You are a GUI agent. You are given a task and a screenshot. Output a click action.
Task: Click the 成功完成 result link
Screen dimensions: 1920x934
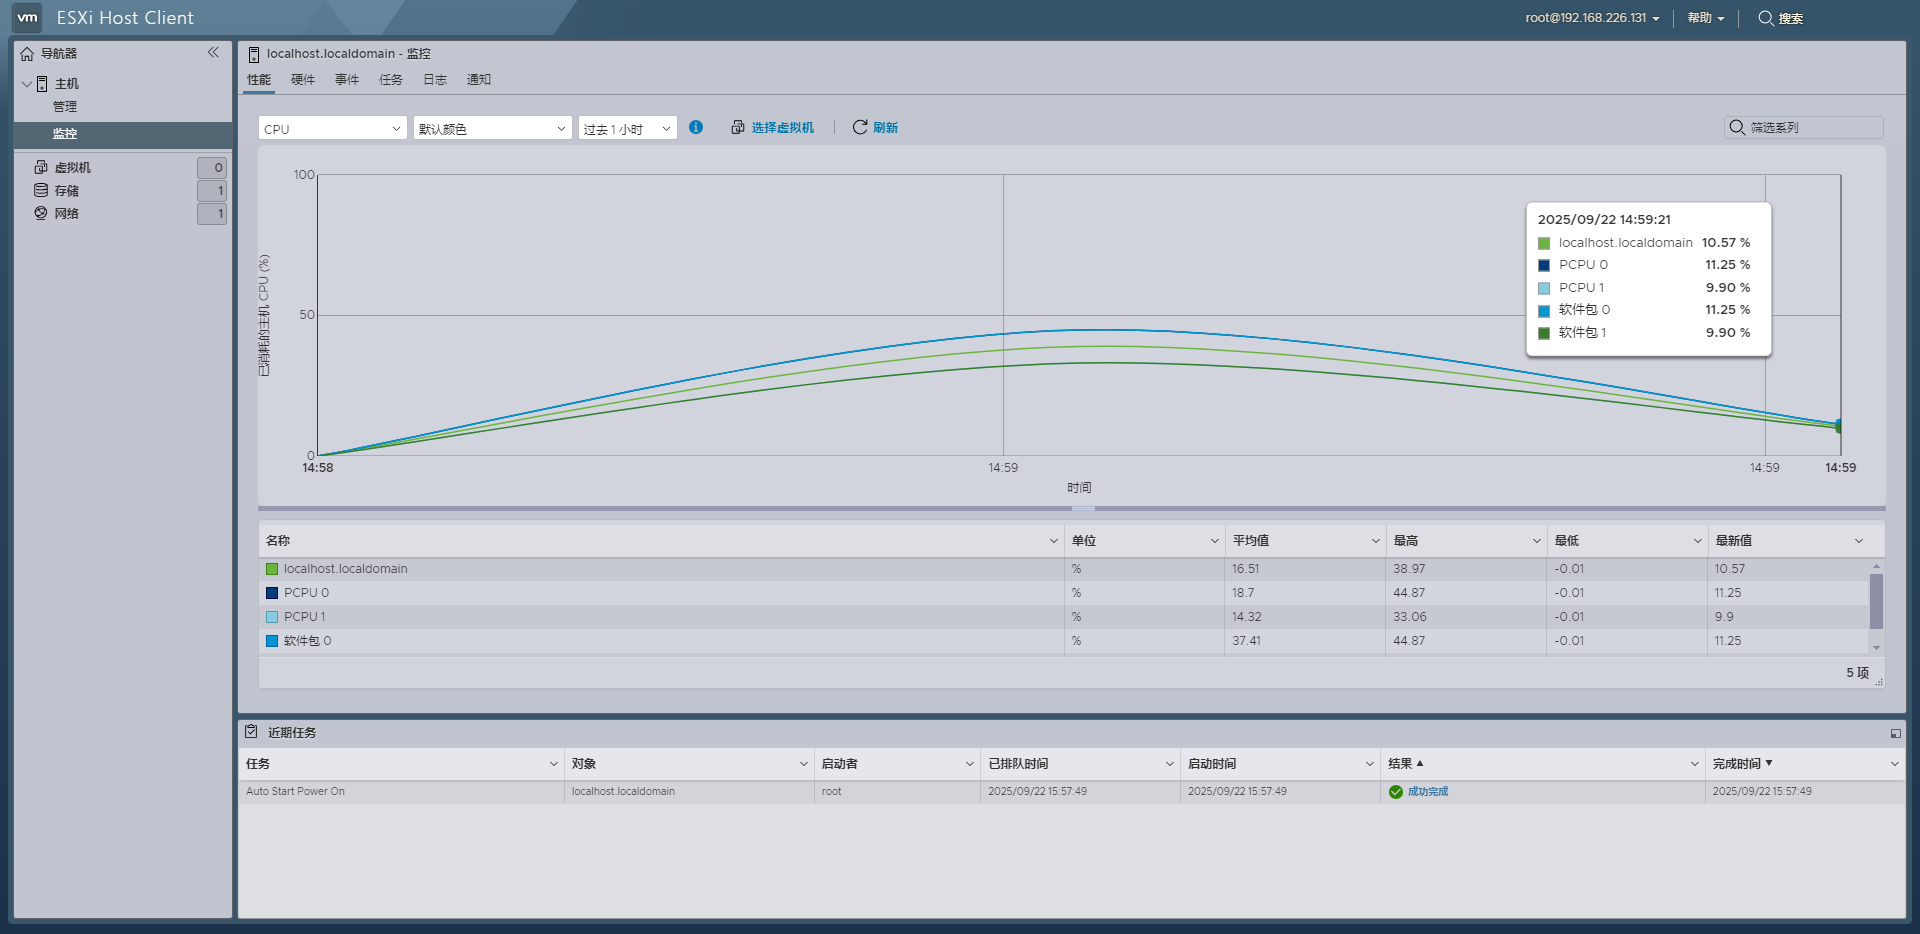1427,791
